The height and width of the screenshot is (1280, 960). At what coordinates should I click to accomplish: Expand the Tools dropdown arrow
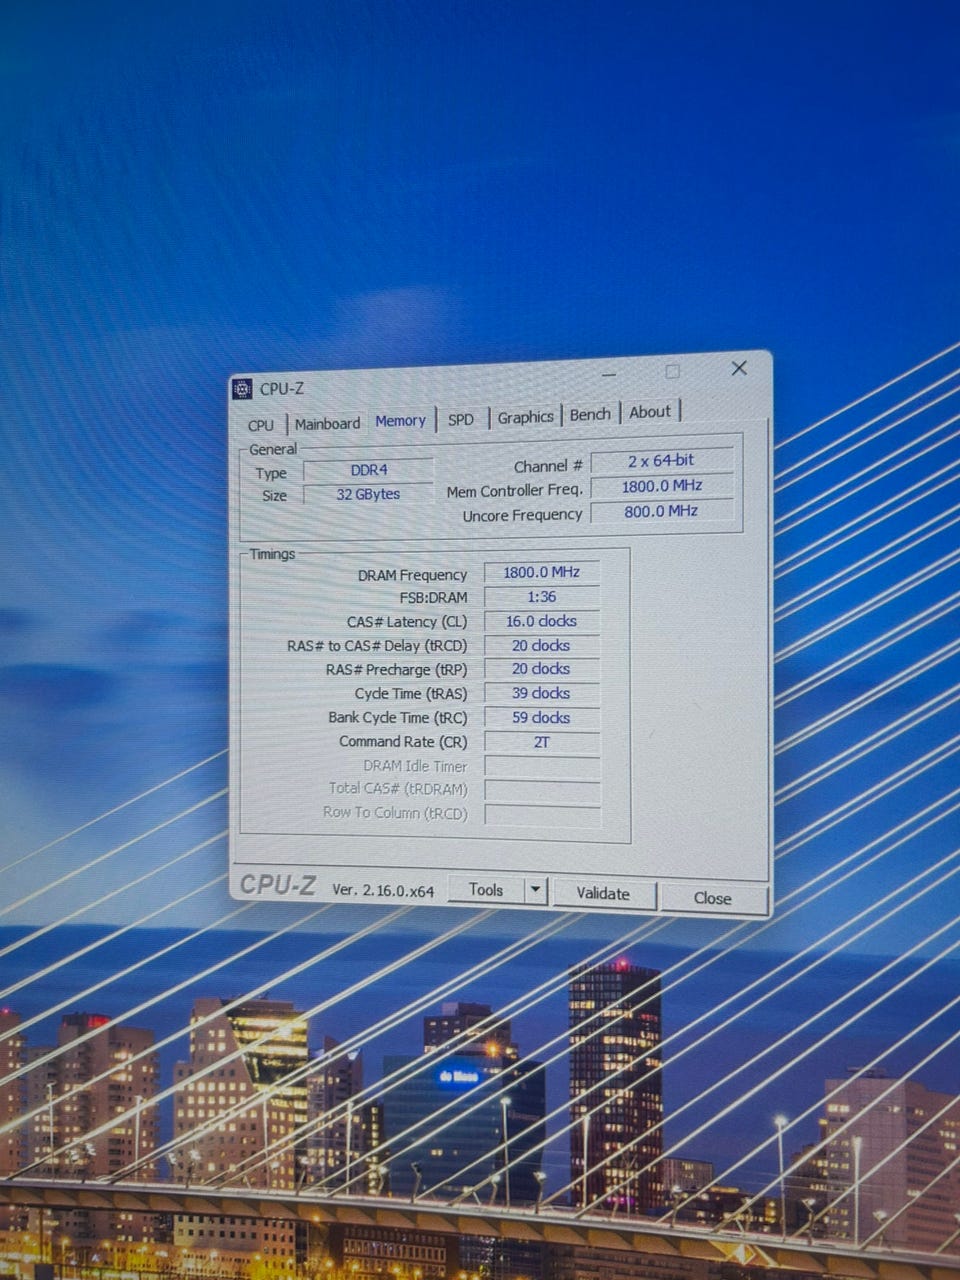(536, 889)
